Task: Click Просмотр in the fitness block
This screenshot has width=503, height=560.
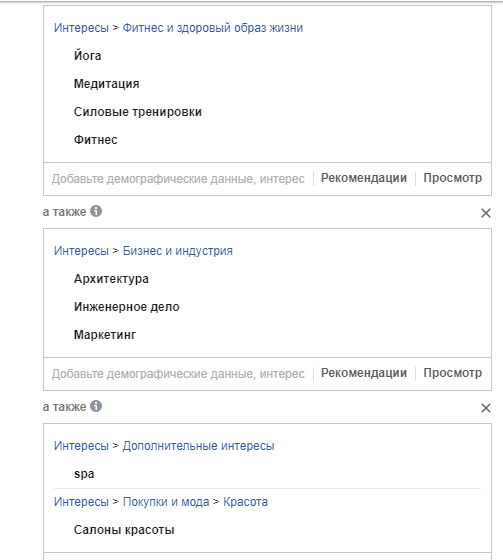Action: click(453, 178)
